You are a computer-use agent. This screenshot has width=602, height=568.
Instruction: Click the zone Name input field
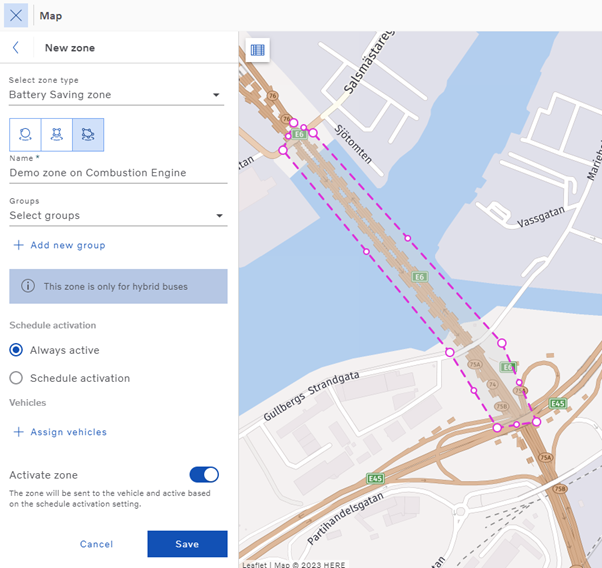[x=118, y=173]
